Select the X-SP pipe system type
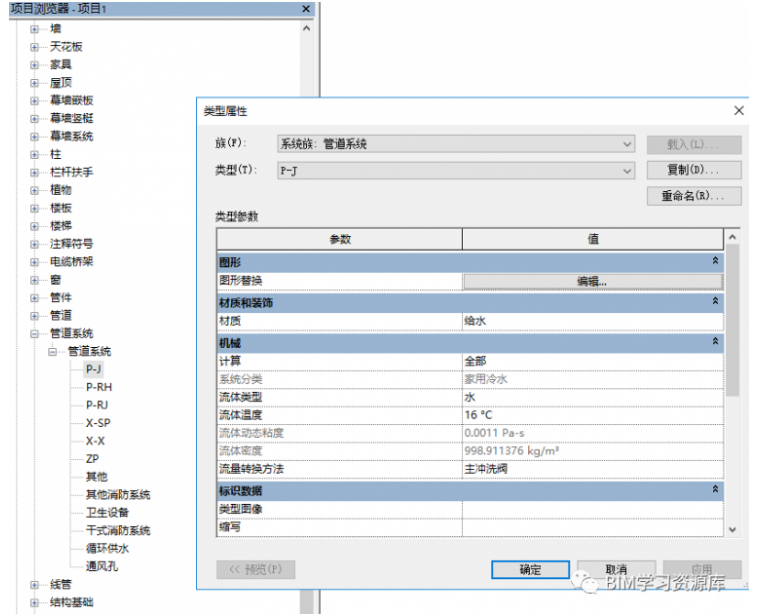The image size is (757, 614). [x=98, y=423]
